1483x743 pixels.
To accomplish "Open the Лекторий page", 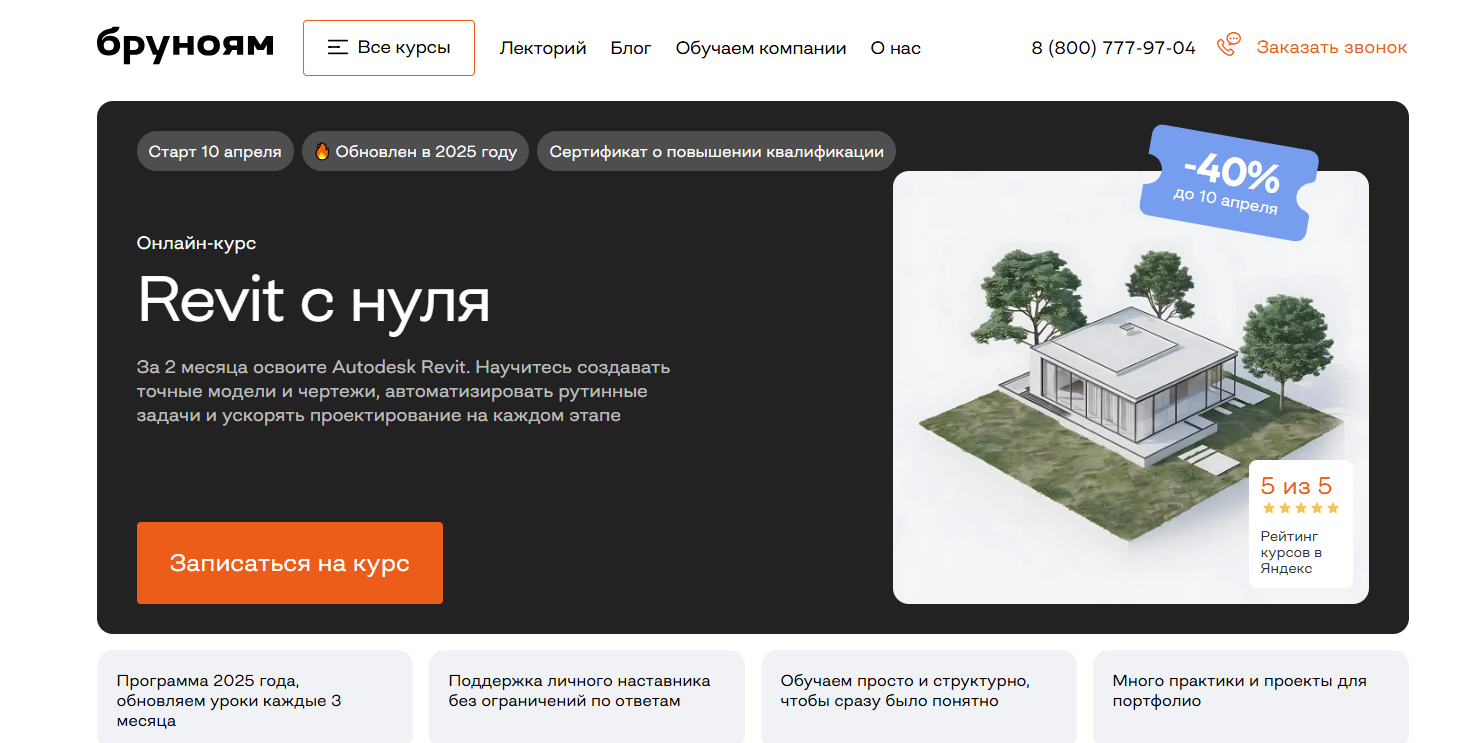I will [x=543, y=48].
